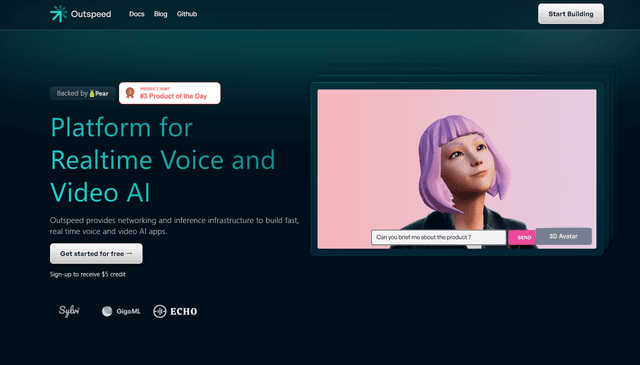
Task: Click the GigaML circle logo icon
Action: 107,311
